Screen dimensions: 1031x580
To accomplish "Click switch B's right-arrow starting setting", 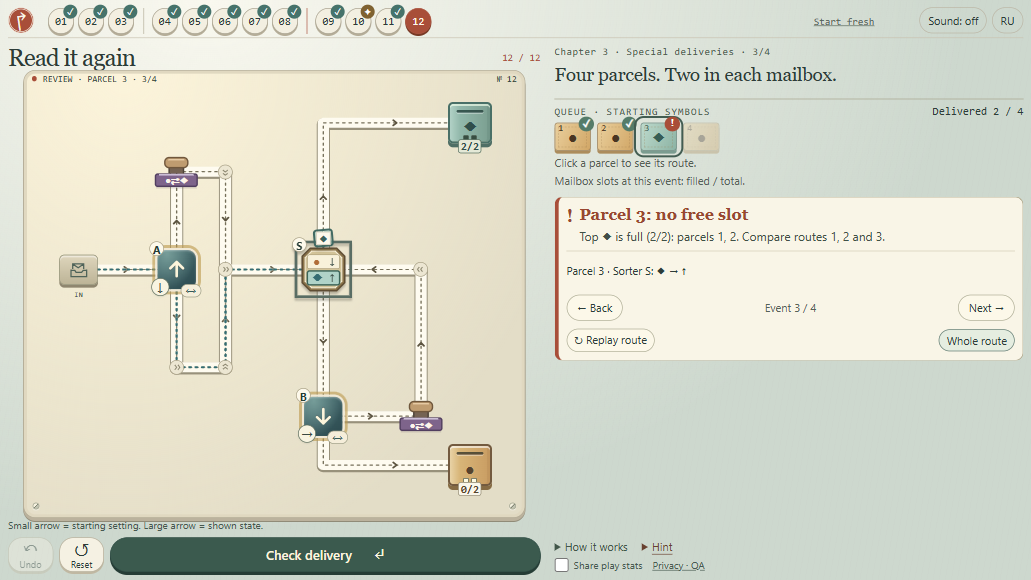I will tap(306, 434).
